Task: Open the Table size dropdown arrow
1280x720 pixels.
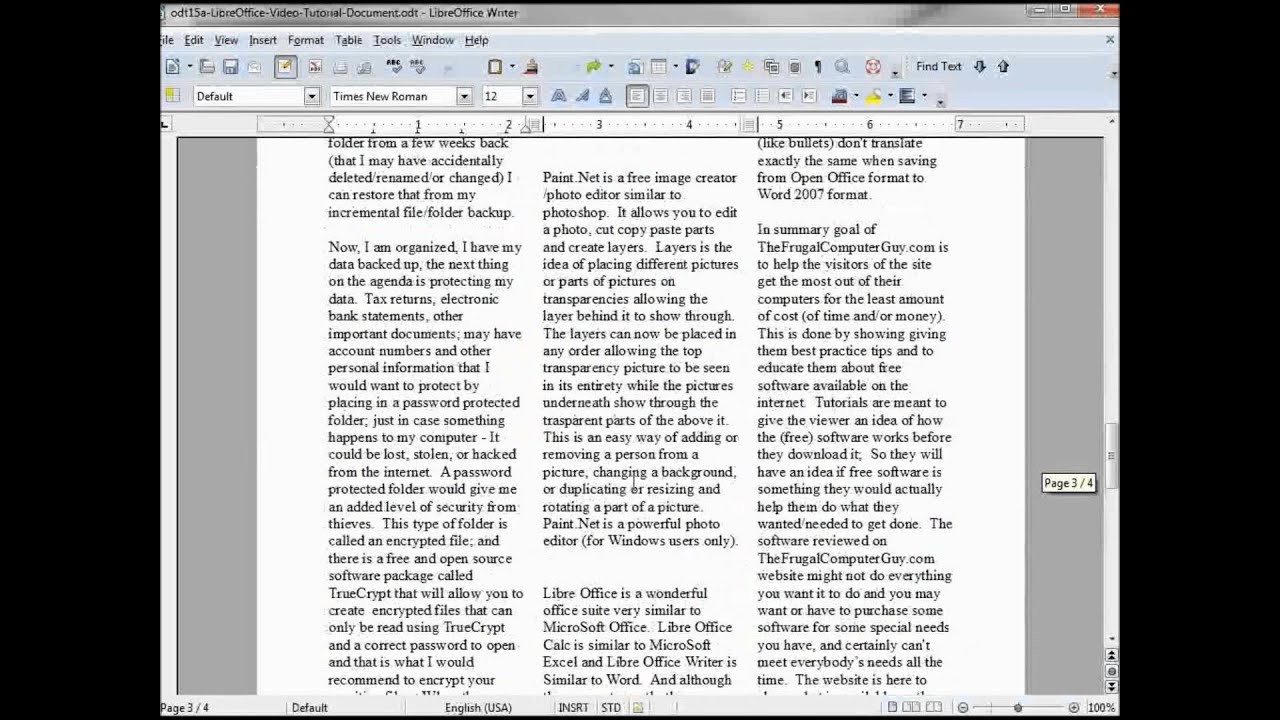Action: tap(675, 67)
